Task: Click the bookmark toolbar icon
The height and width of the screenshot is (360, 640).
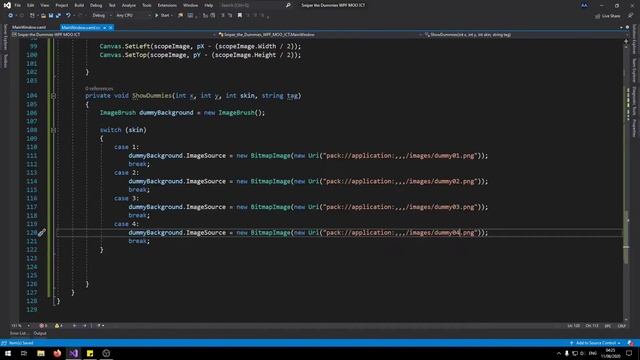Action: (x=240, y=16)
